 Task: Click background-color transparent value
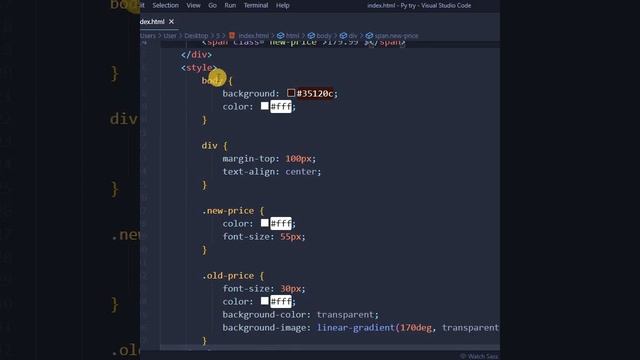[345, 315]
